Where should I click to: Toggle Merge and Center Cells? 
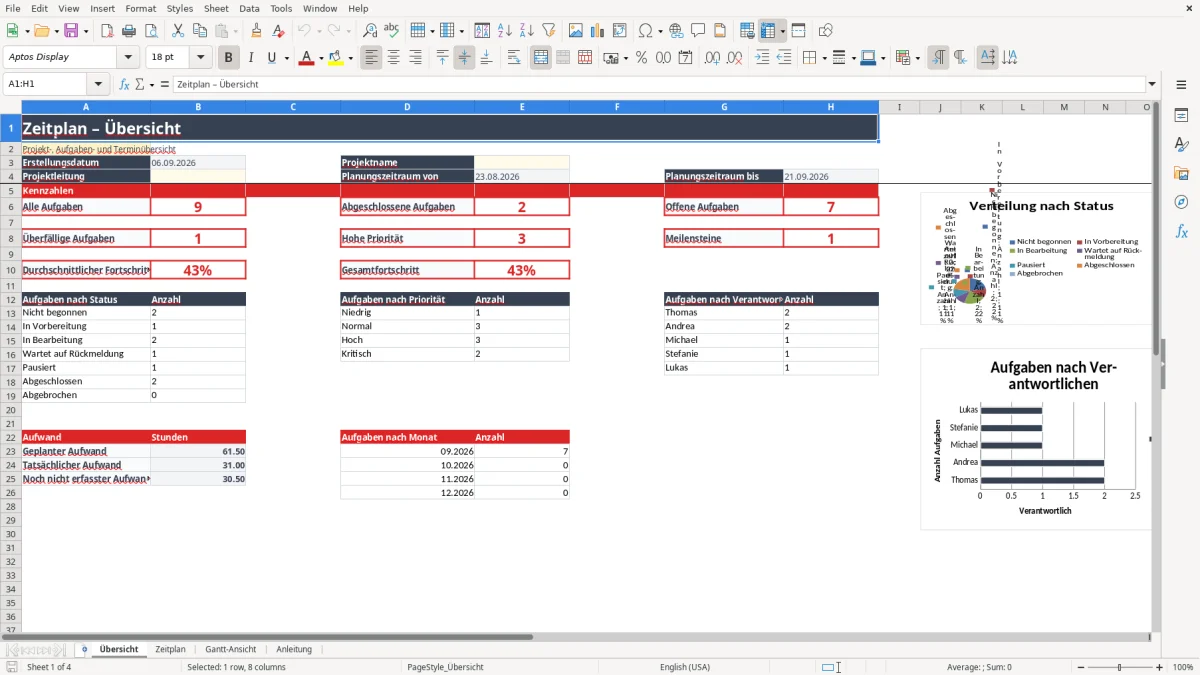pyautogui.click(x=541, y=58)
